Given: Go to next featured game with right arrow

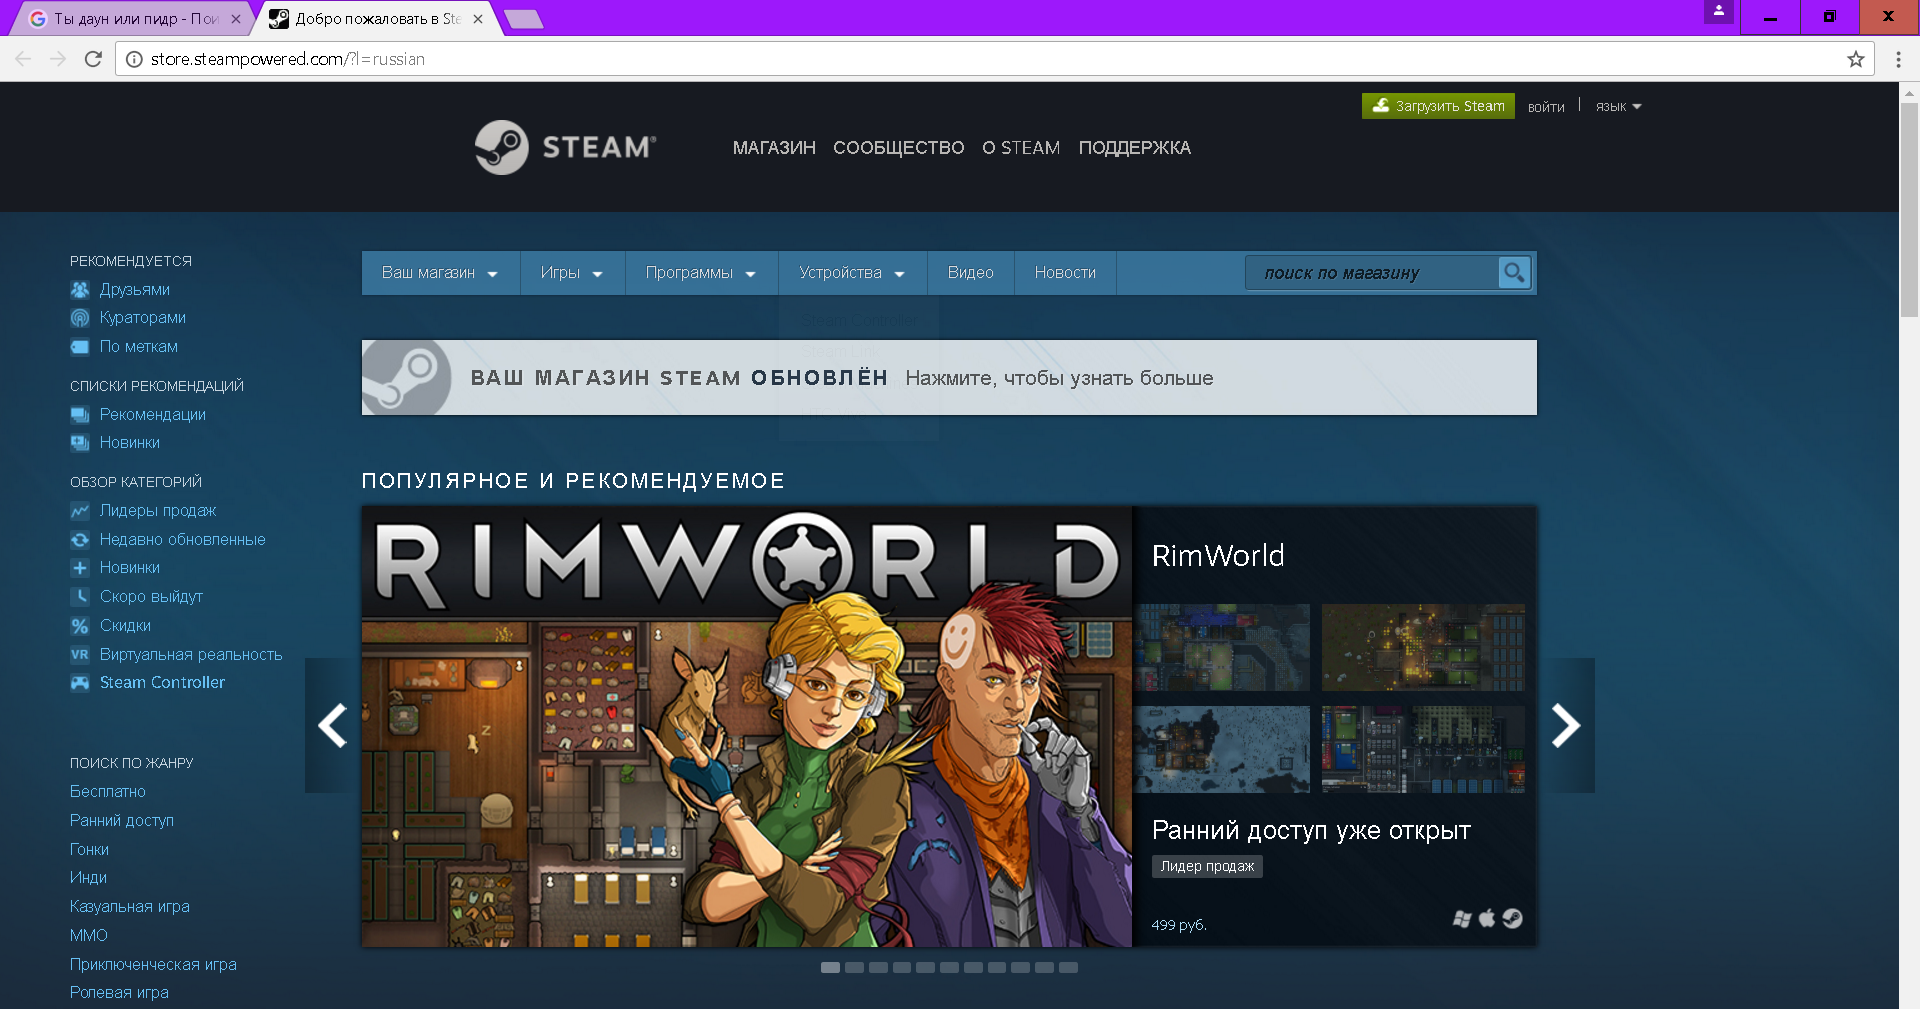Looking at the screenshot, I should (1566, 726).
